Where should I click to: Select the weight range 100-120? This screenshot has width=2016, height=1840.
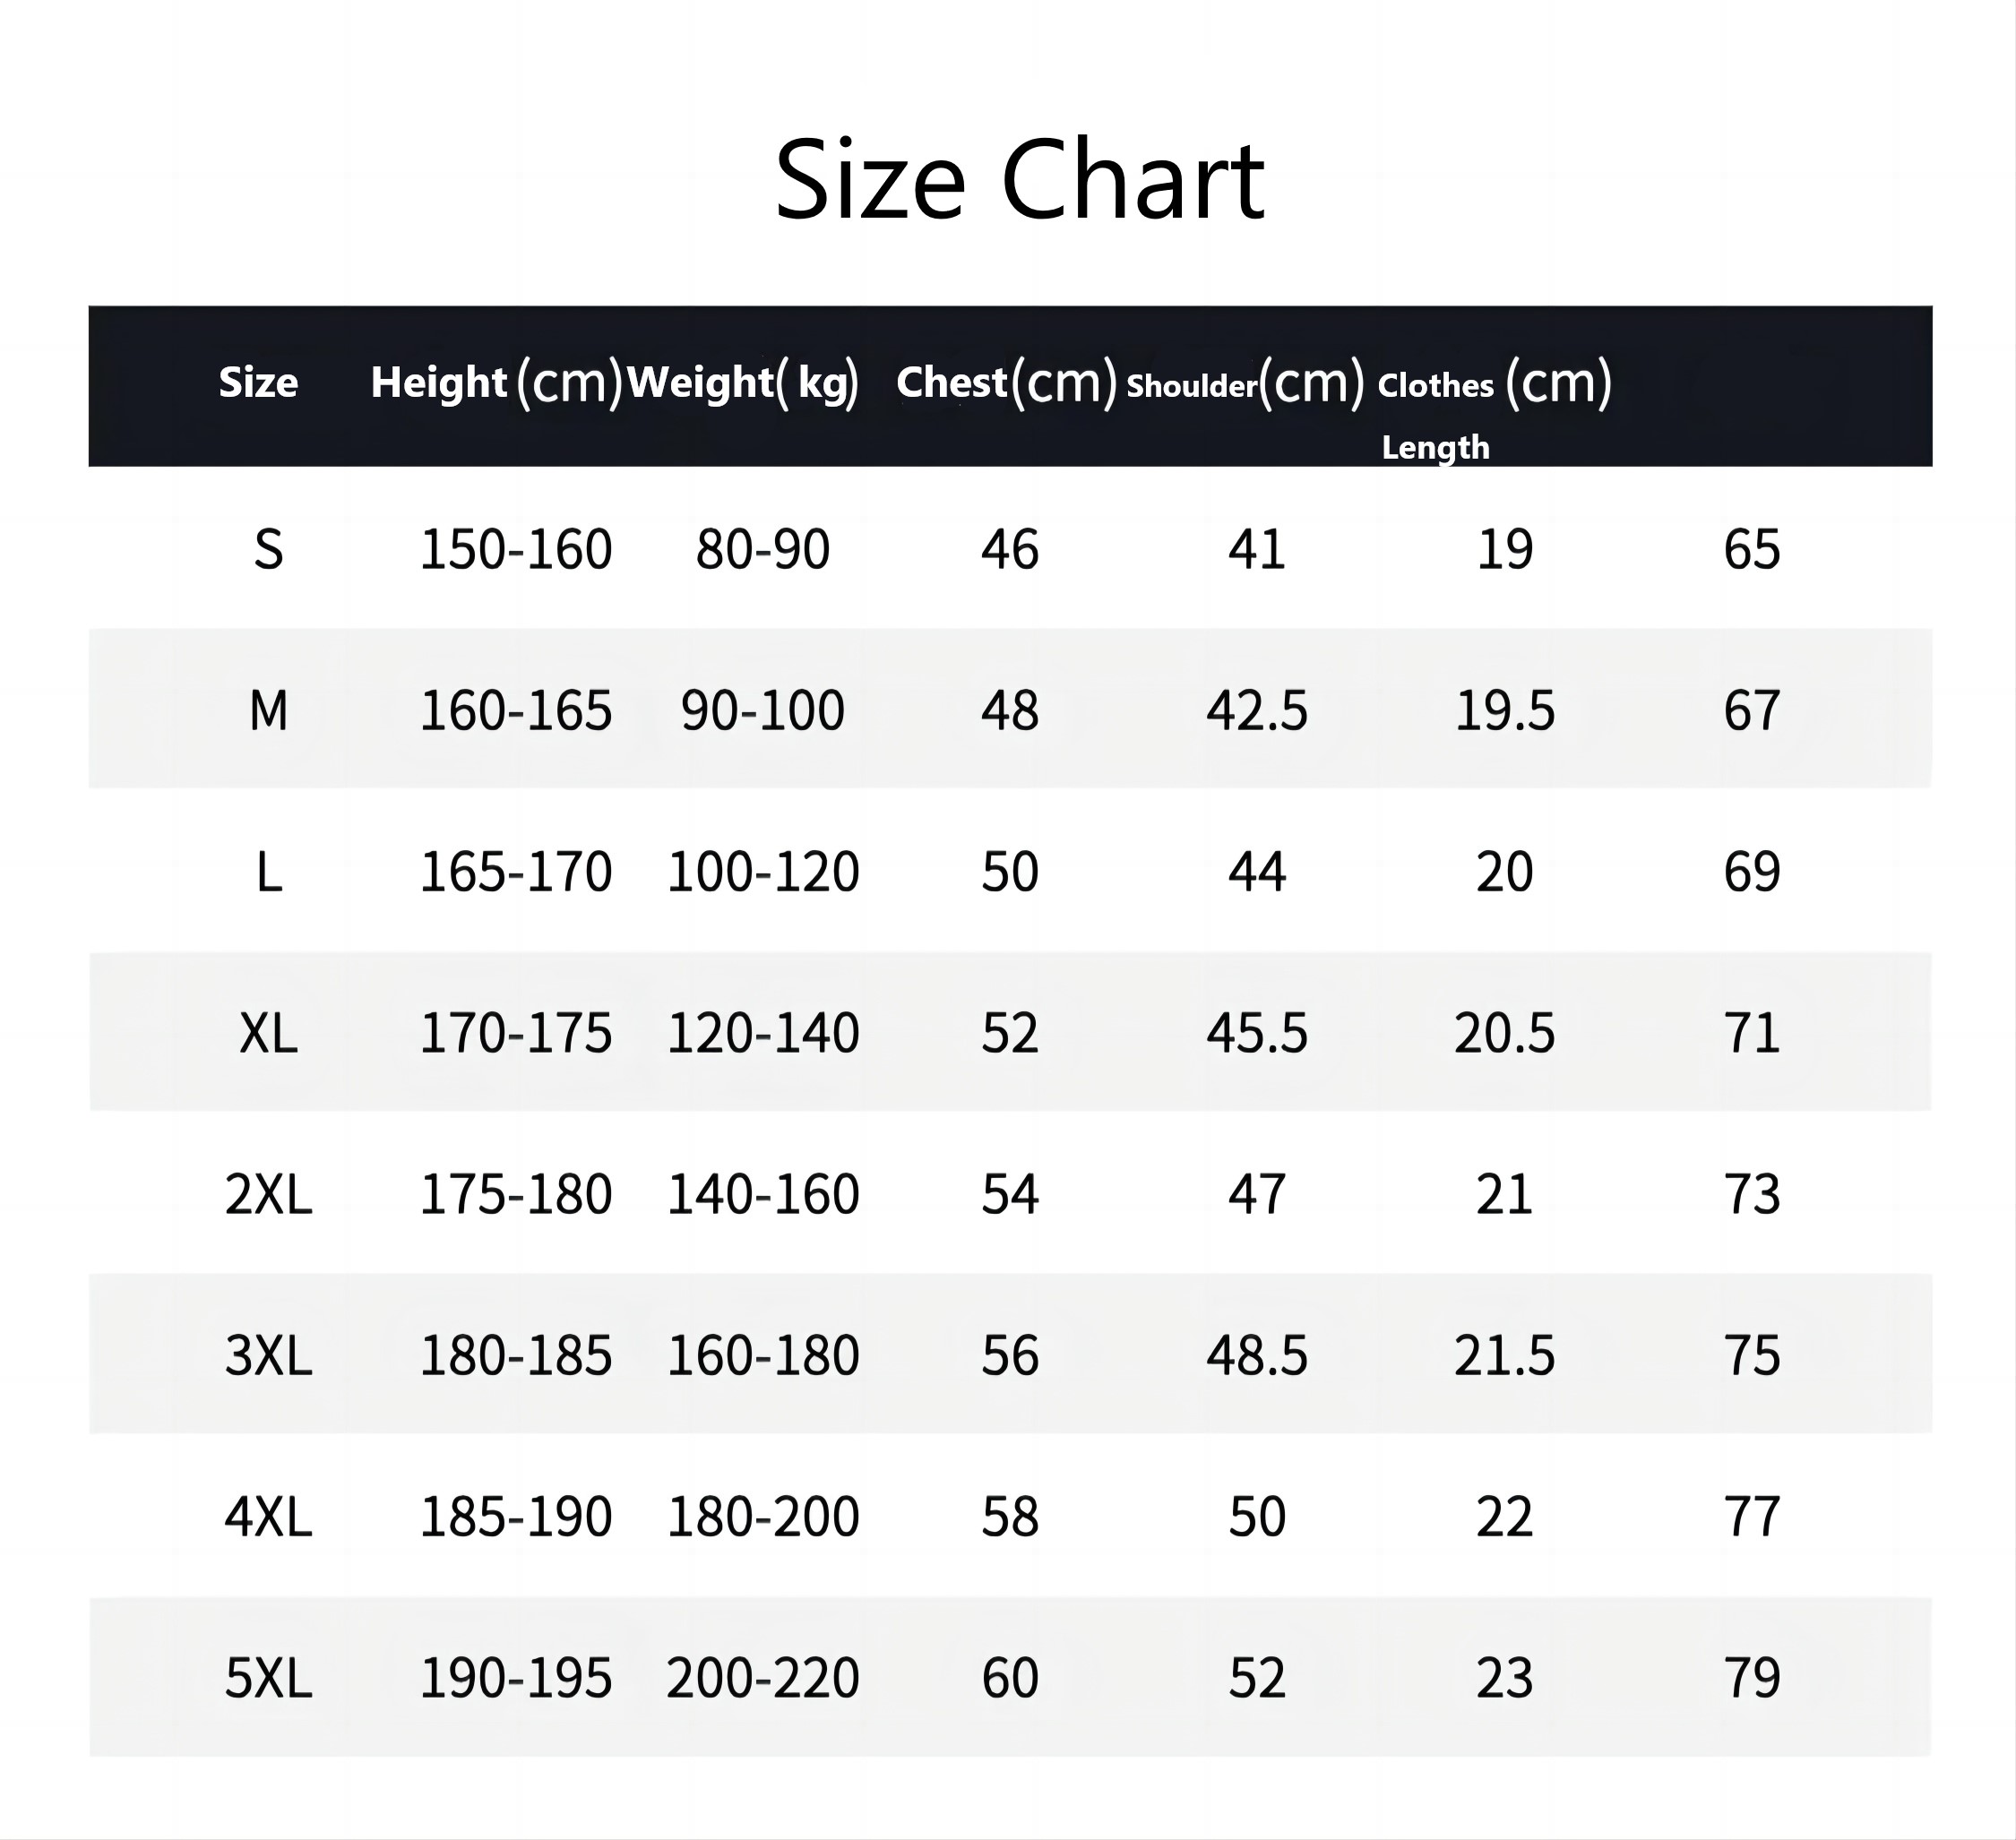[763, 871]
